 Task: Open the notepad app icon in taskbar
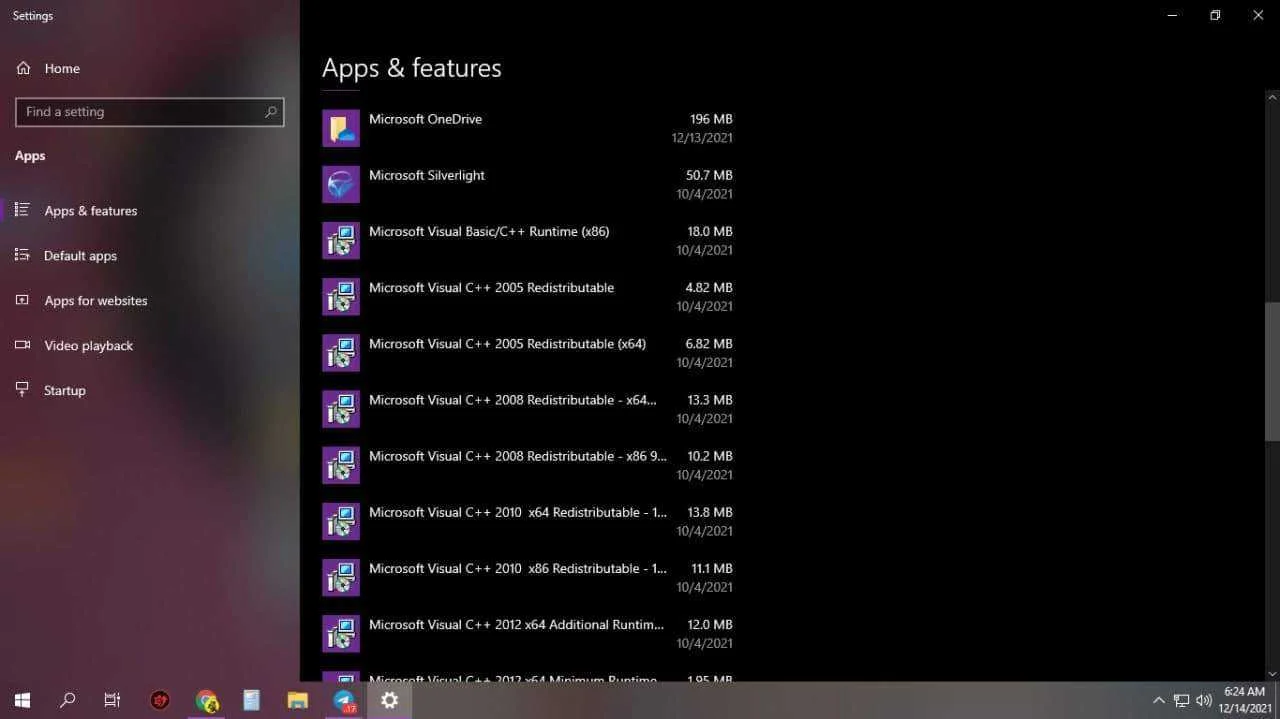252,700
